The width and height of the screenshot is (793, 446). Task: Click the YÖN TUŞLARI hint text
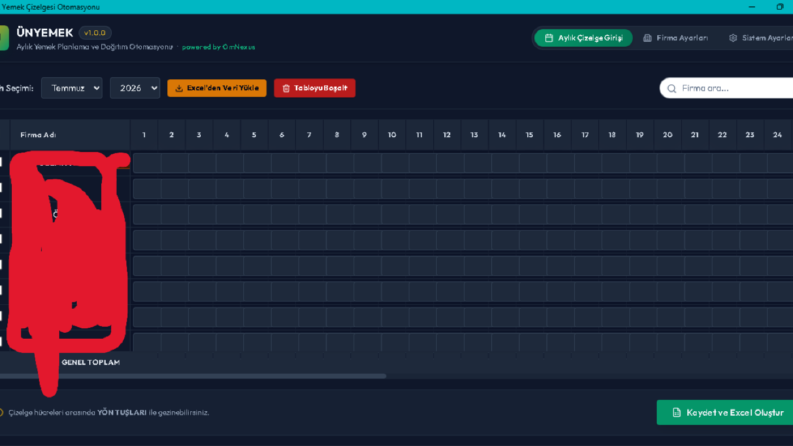click(x=122, y=413)
